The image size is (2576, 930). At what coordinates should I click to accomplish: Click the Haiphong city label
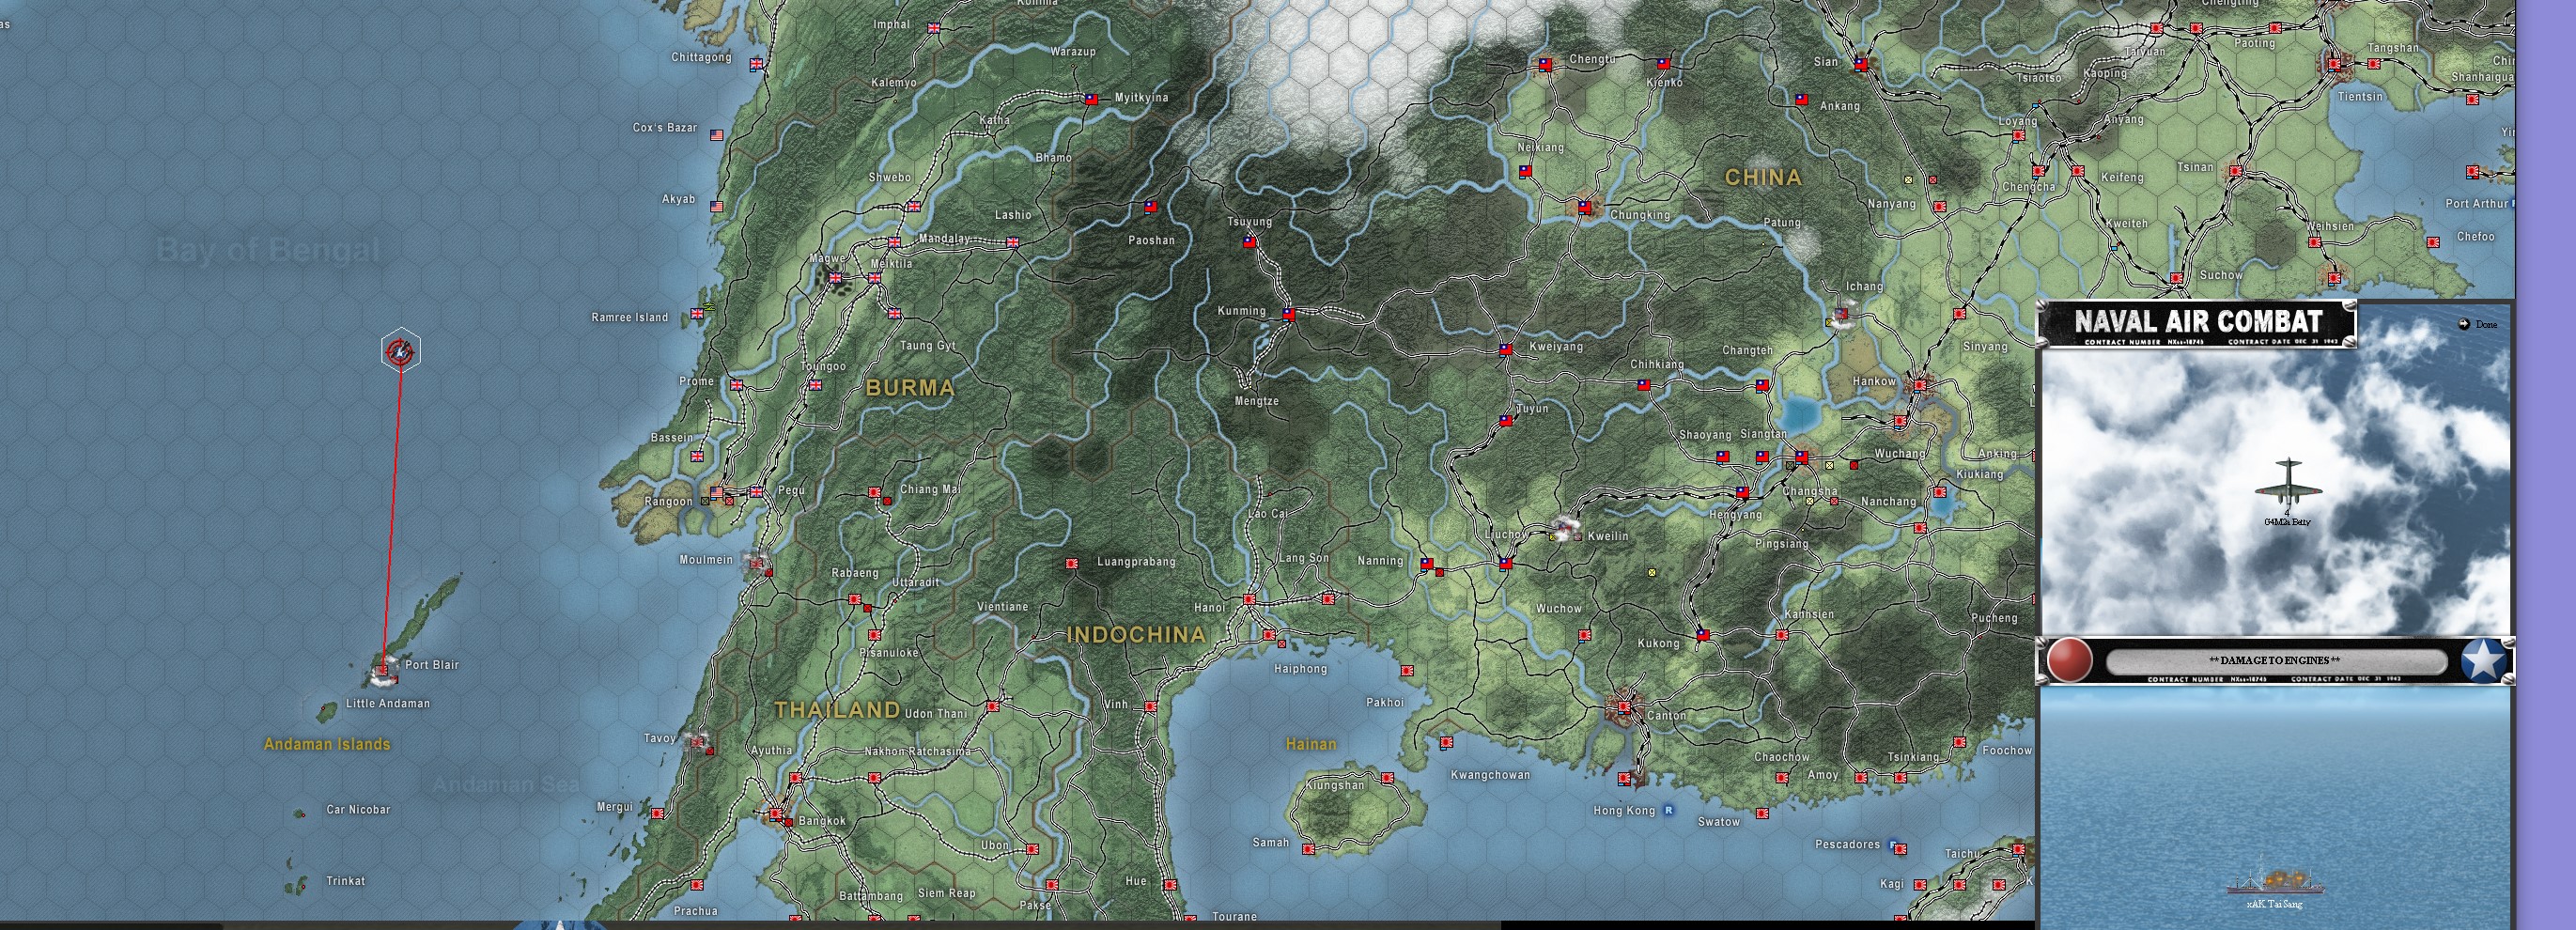[1300, 669]
